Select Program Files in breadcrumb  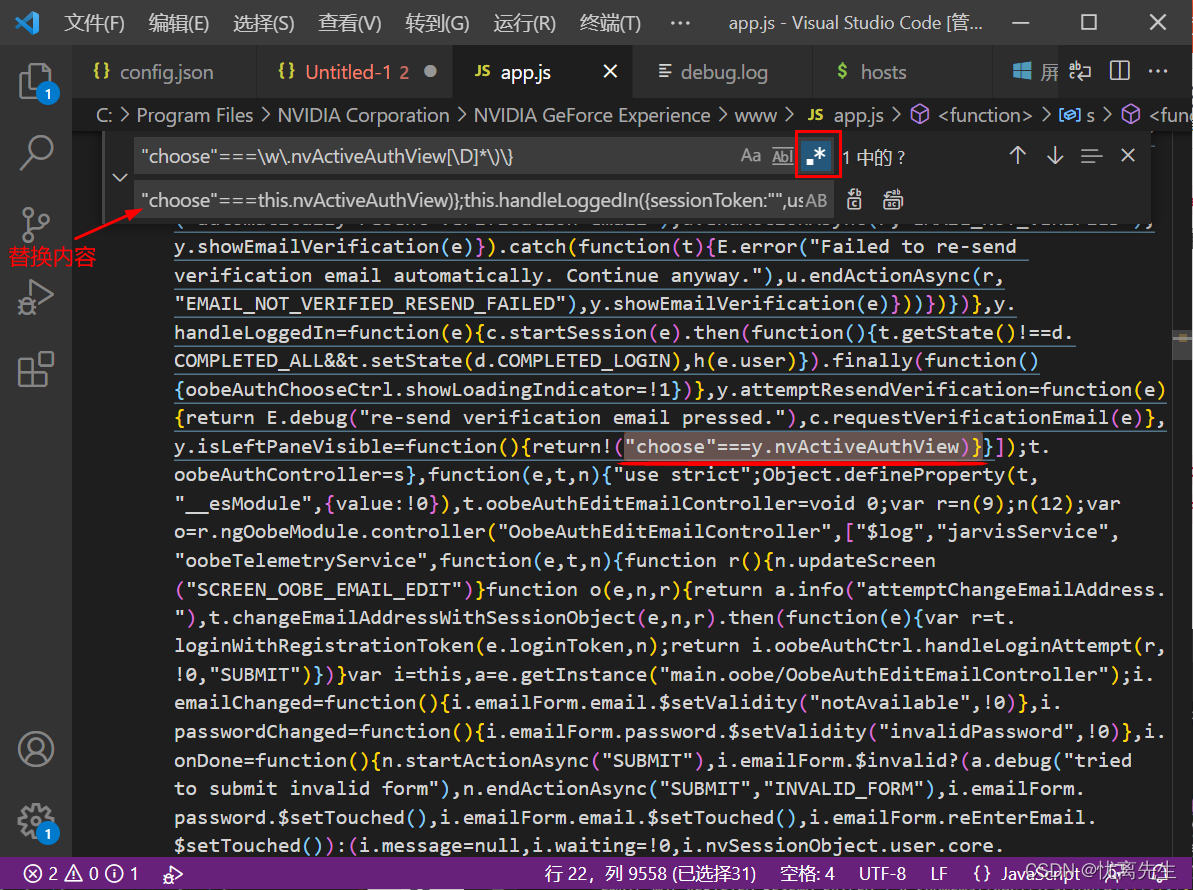[x=195, y=116]
